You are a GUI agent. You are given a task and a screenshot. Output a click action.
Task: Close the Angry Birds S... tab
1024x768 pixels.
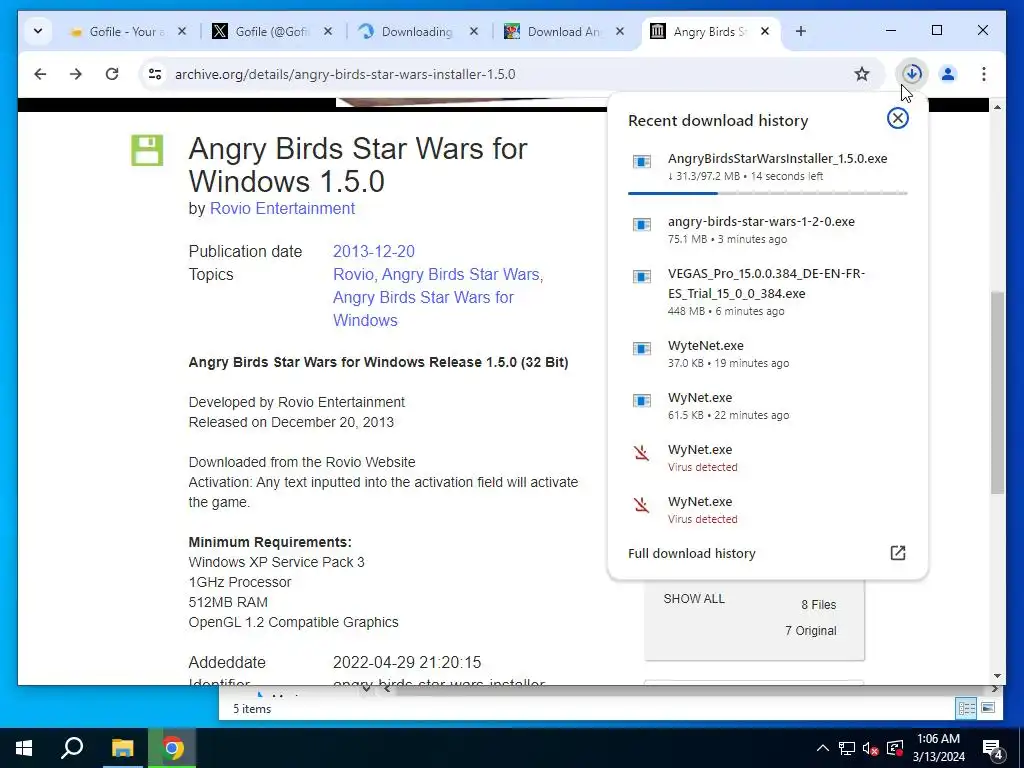[x=765, y=31]
